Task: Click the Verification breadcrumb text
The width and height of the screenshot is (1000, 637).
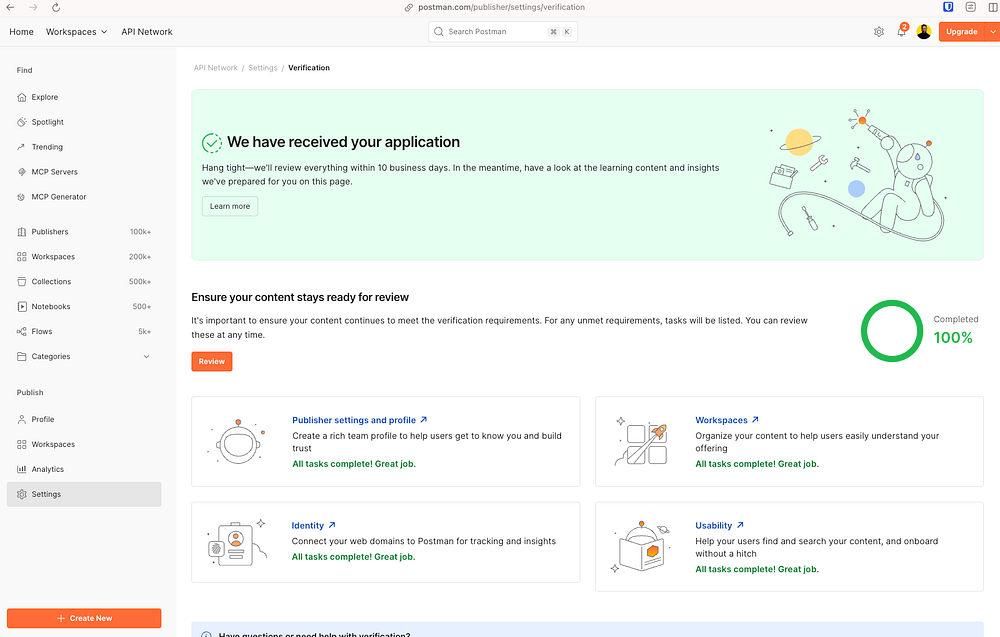Action: pyautogui.click(x=309, y=68)
